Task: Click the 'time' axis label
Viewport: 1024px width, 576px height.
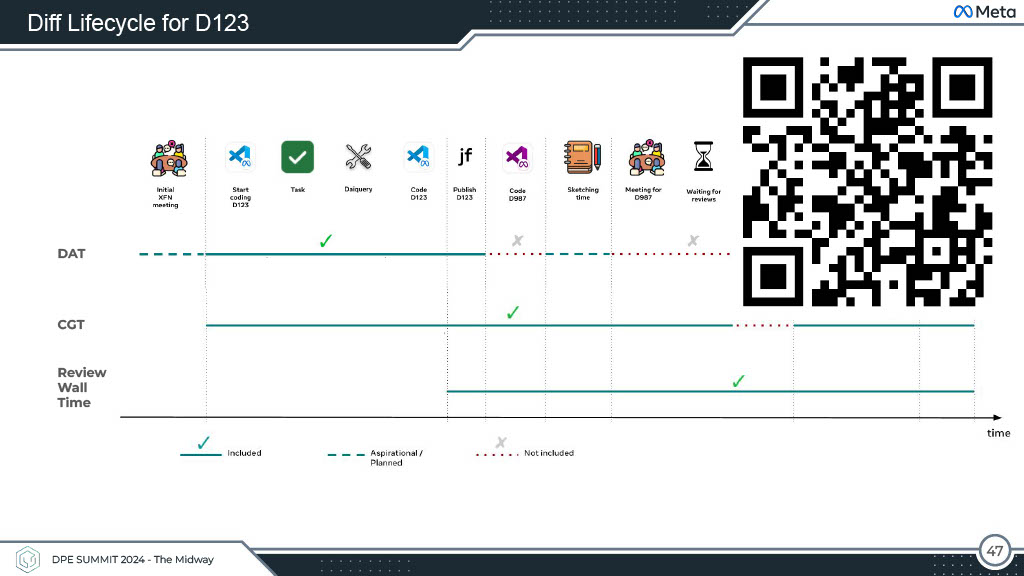Action: pos(999,433)
